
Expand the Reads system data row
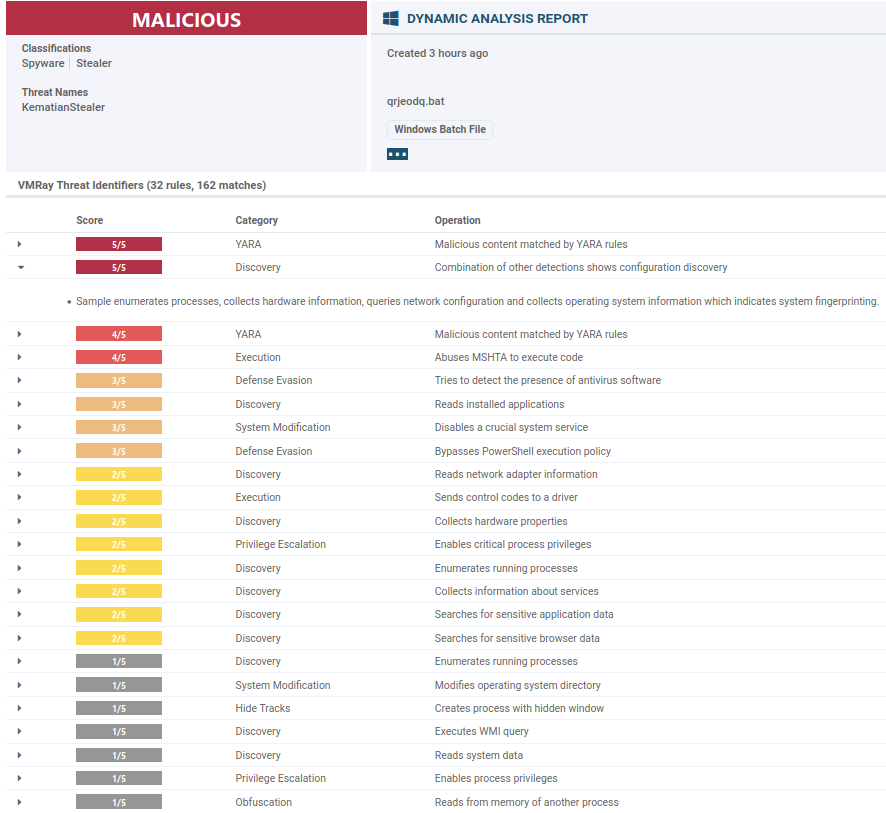[19, 755]
